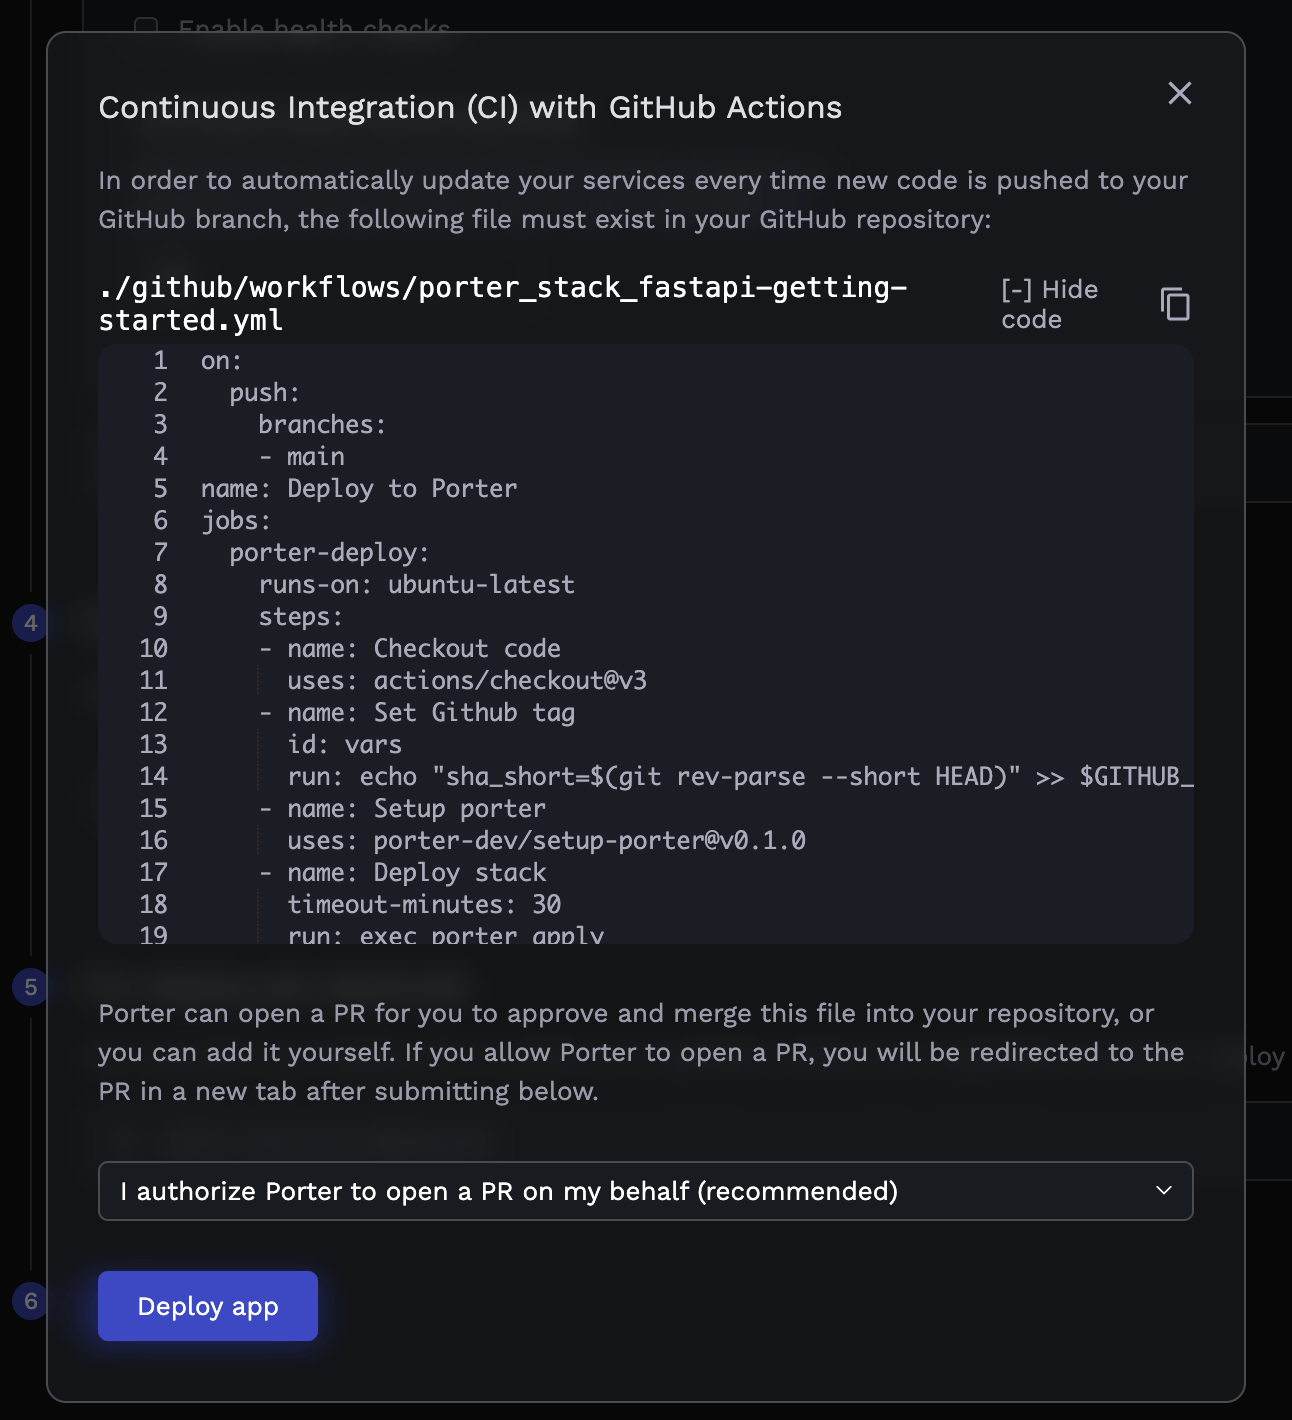Click code line 'id: vars'
The image size is (1292, 1420).
point(344,745)
